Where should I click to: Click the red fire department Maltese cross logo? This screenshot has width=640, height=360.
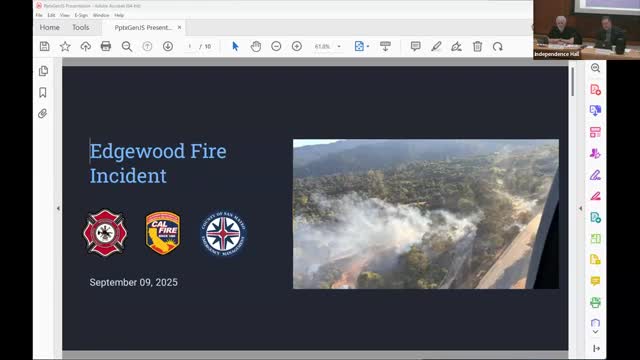[105, 233]
